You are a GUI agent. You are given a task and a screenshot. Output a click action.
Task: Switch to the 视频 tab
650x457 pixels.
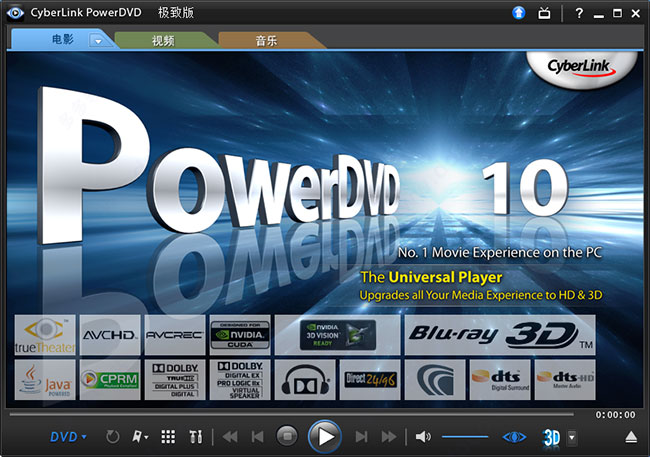[x=163, y=40]
